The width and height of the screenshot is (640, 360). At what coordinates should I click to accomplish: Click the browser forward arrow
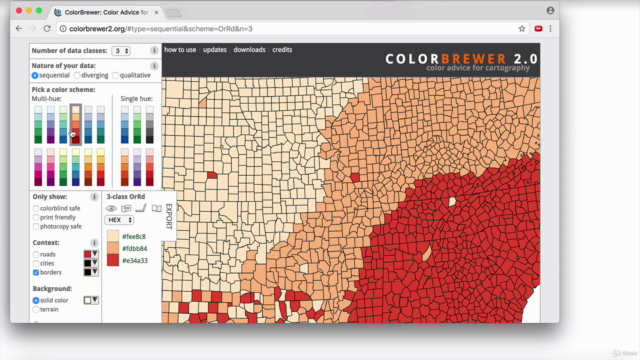pyautogui.click(x=33, y=29)
